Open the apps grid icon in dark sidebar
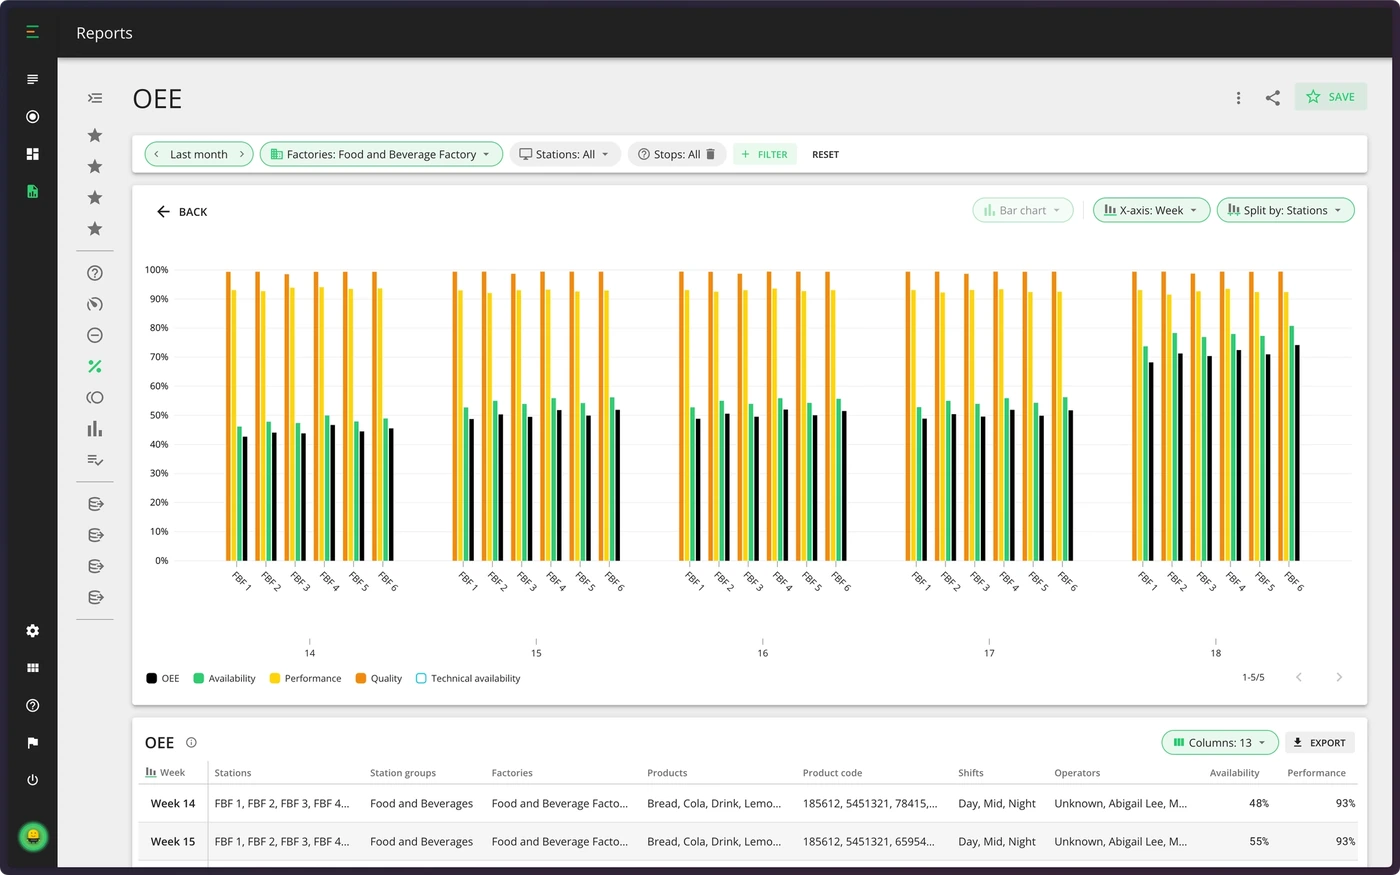Image resolution: width=1400 pixels, height=875 pixels. (x=32, y=668)
